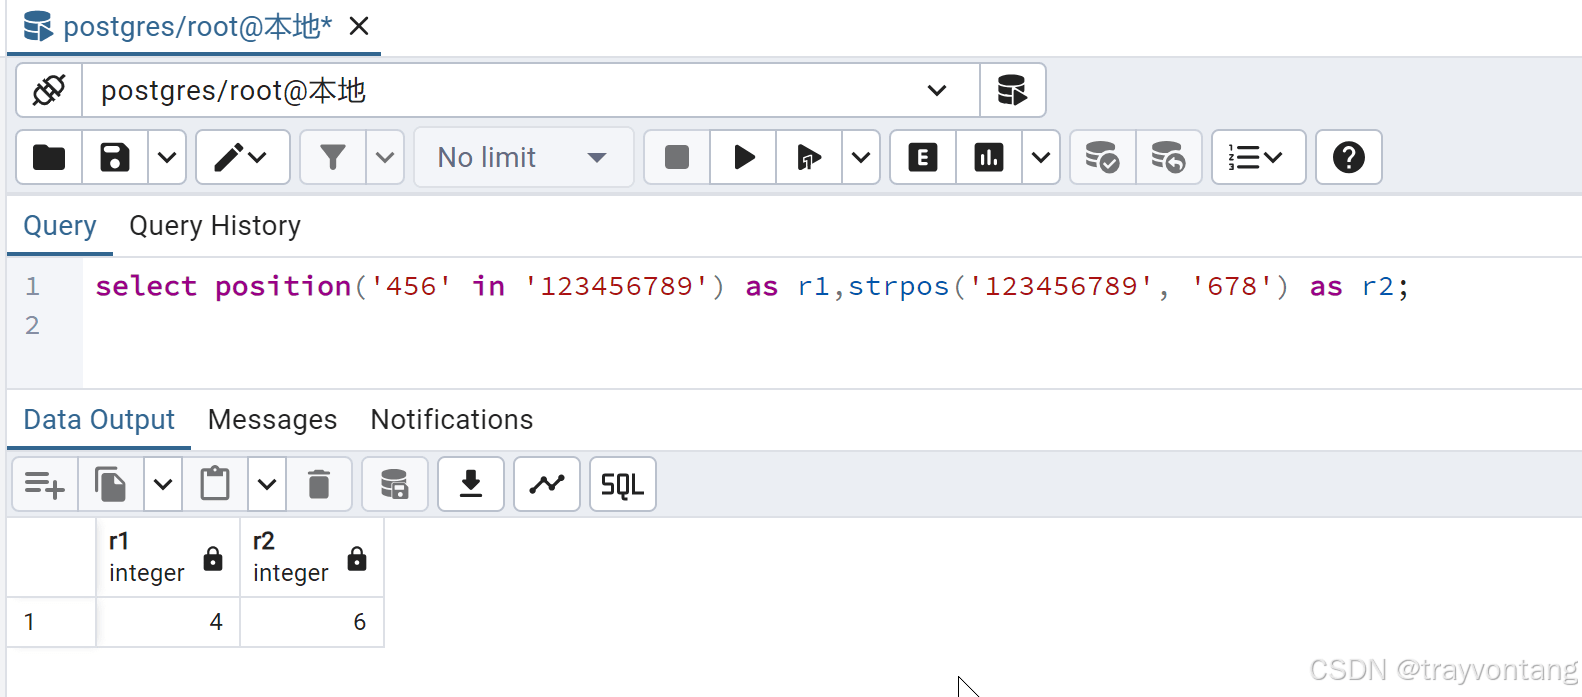The height and width of the screenshot is (697, 1582).
Task: Open the edit pencil menu
Action: pyautogui.click(x=243, y=157)
